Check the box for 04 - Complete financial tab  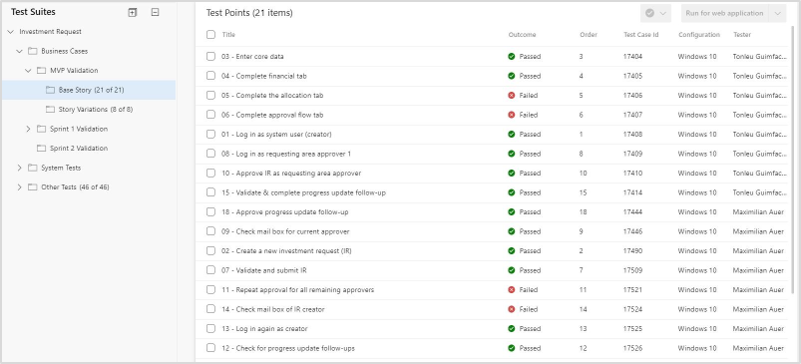click(x=210, y=76)
